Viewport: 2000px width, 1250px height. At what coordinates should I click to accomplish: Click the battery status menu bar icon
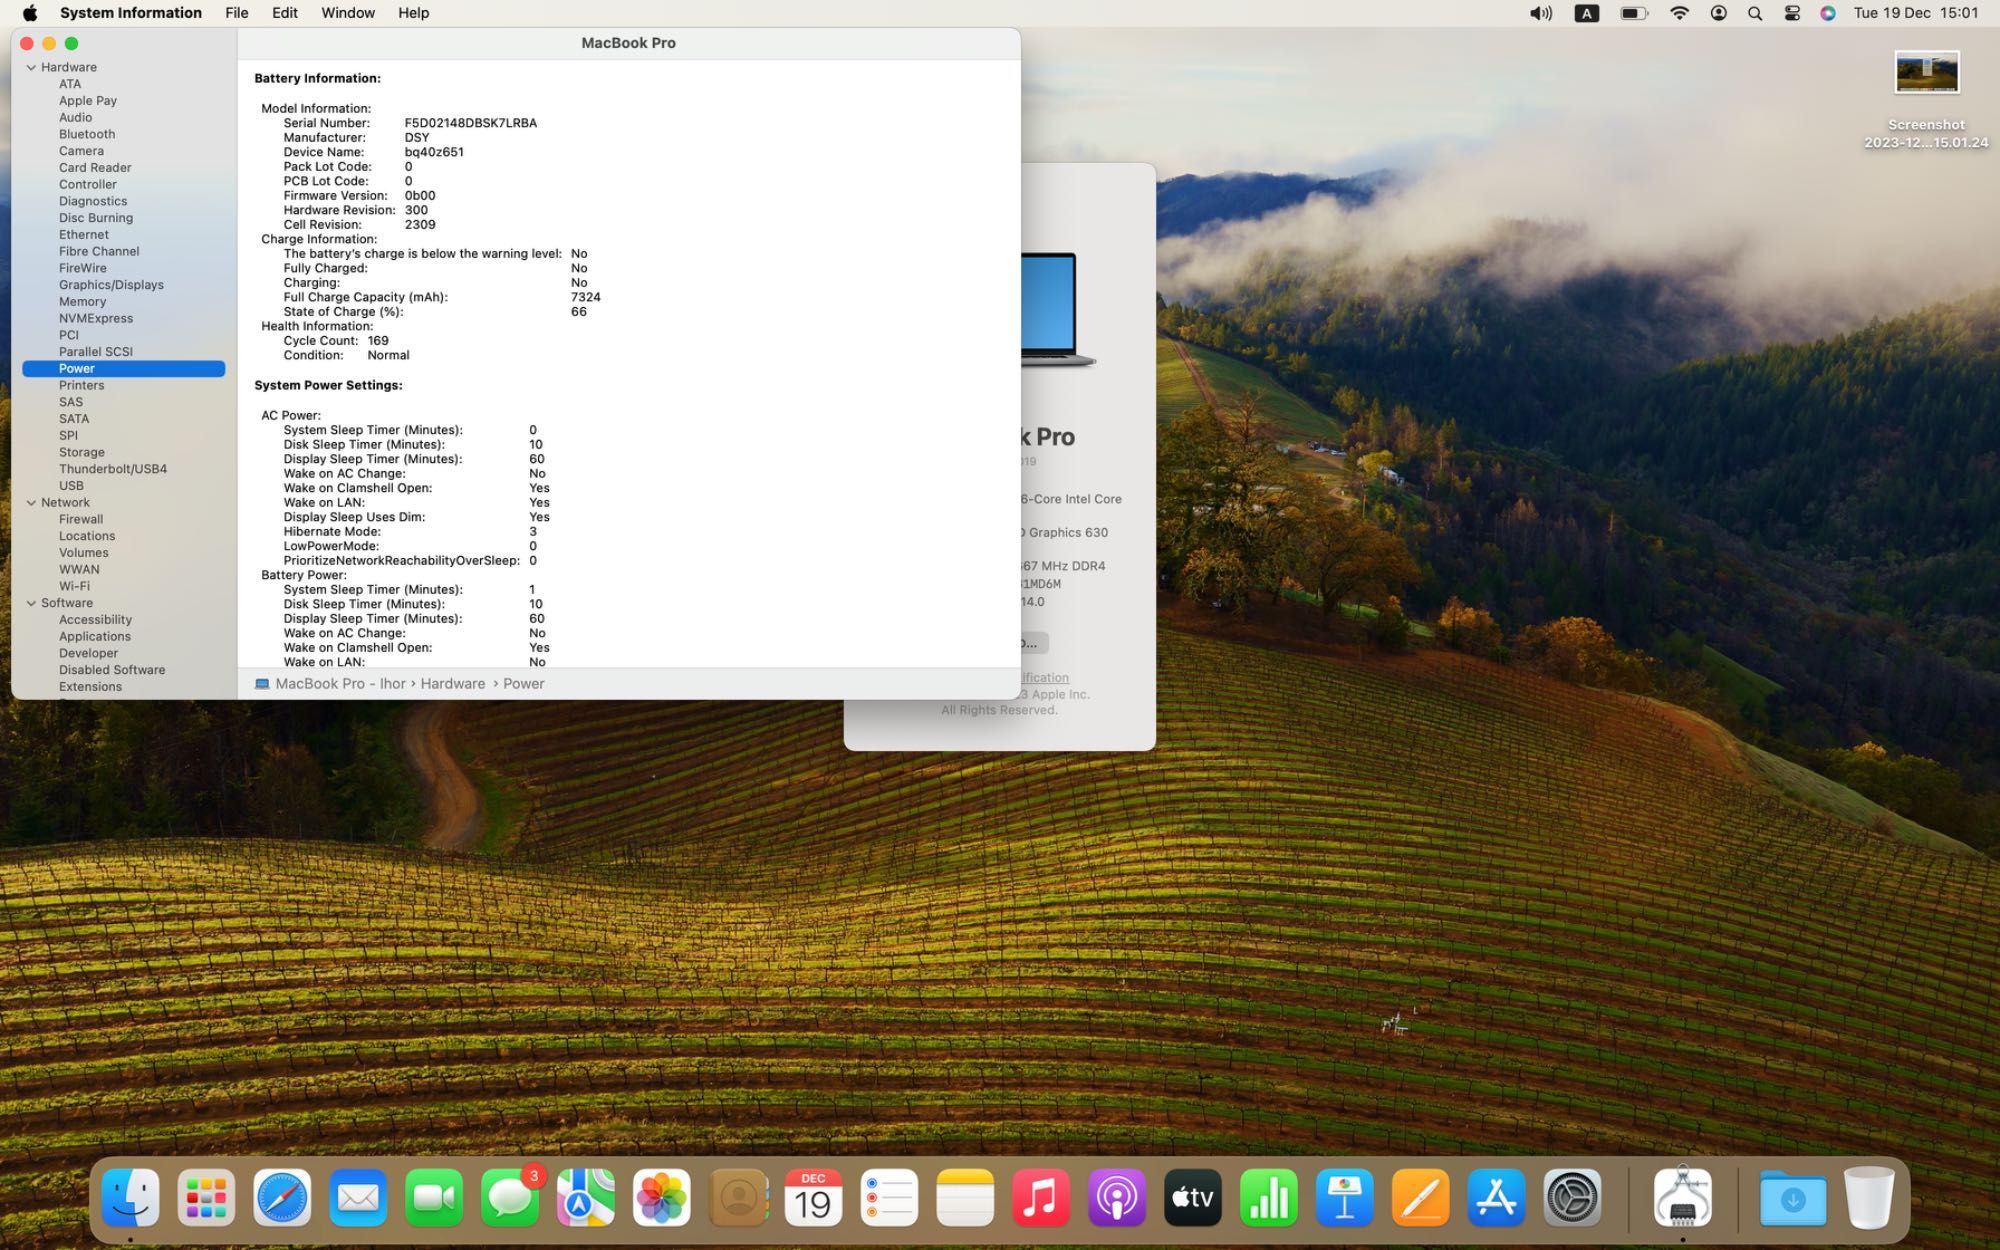(x=1634, y=13)
